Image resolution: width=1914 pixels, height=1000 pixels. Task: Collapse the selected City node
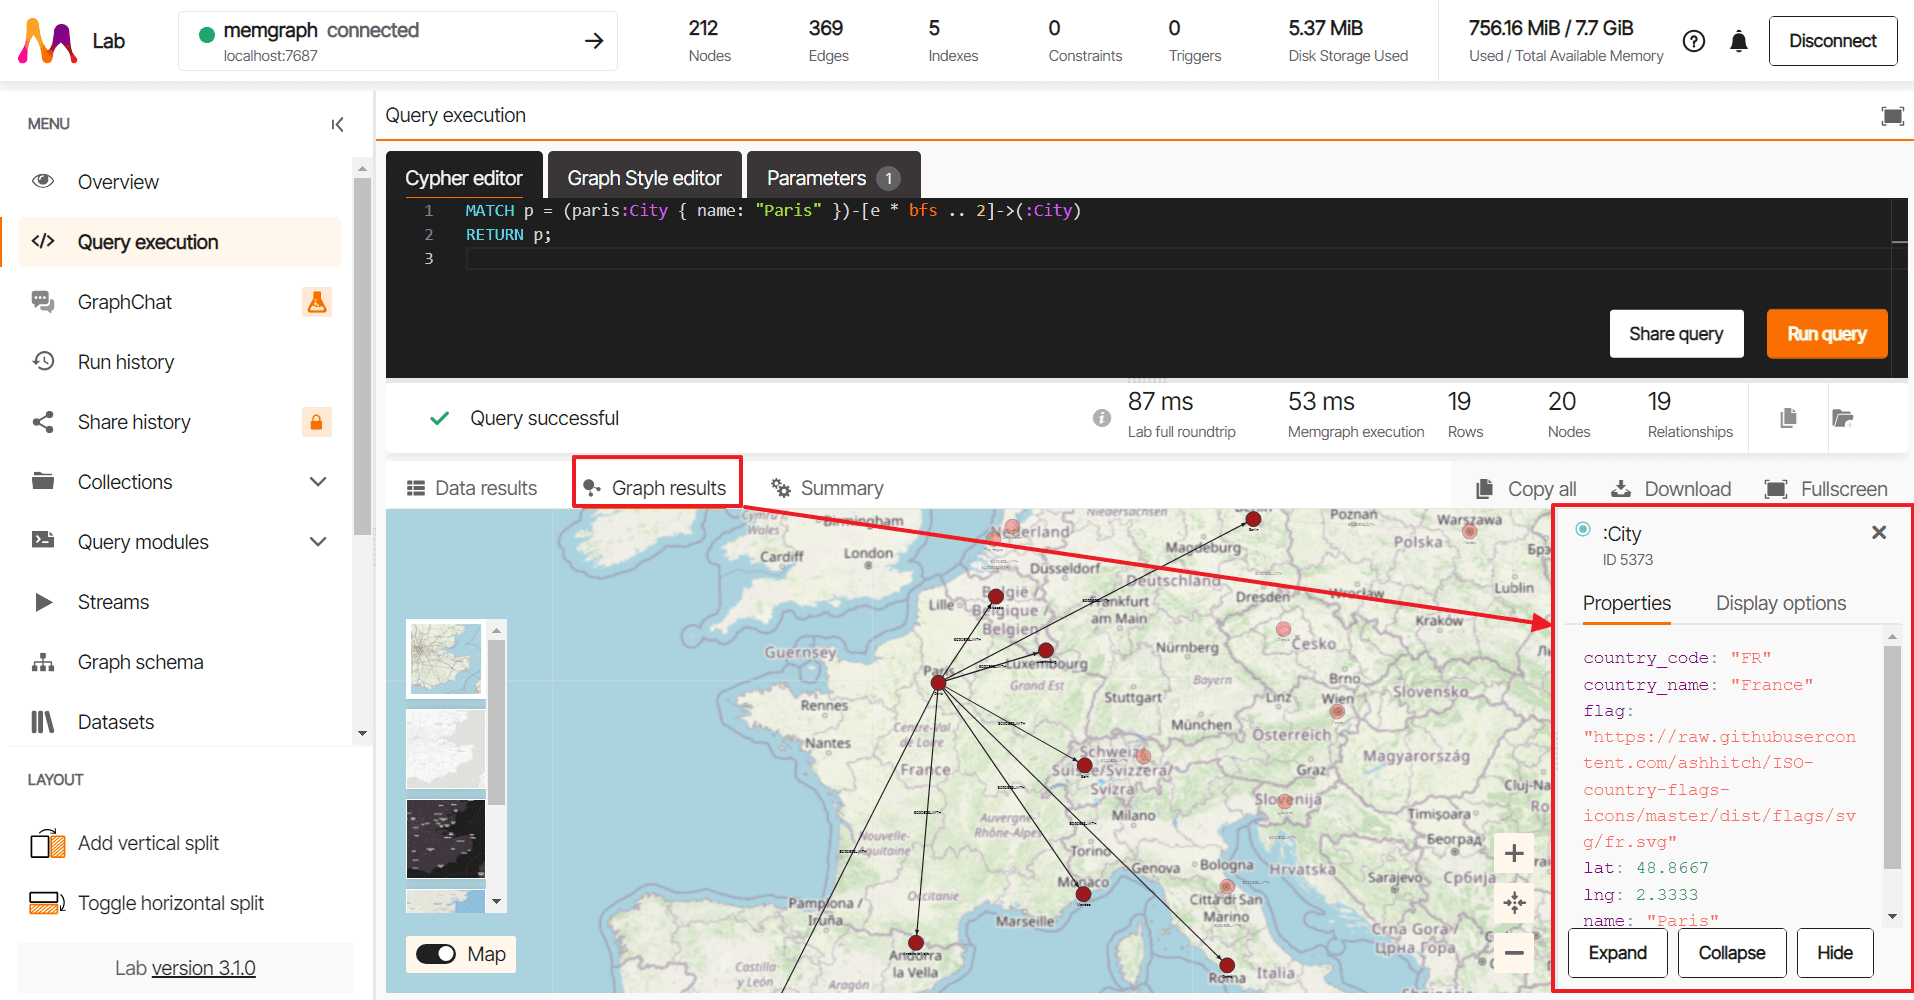[x=1732, y=953]
